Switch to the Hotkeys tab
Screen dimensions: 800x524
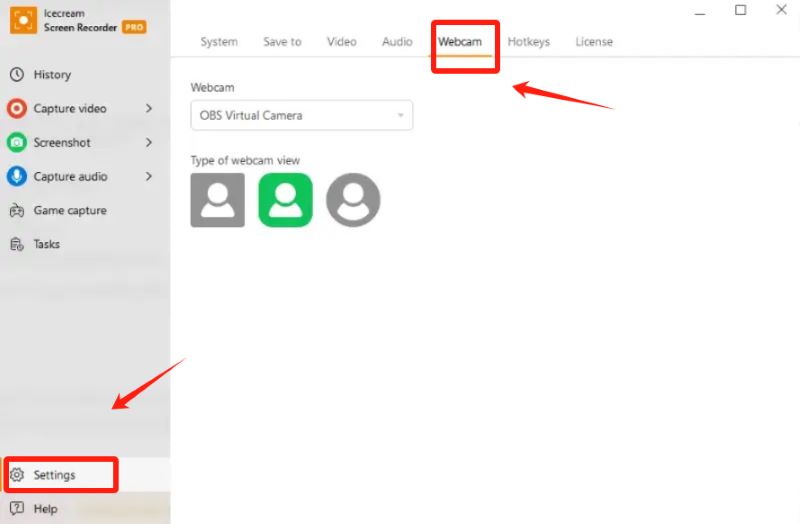point(529,42)
